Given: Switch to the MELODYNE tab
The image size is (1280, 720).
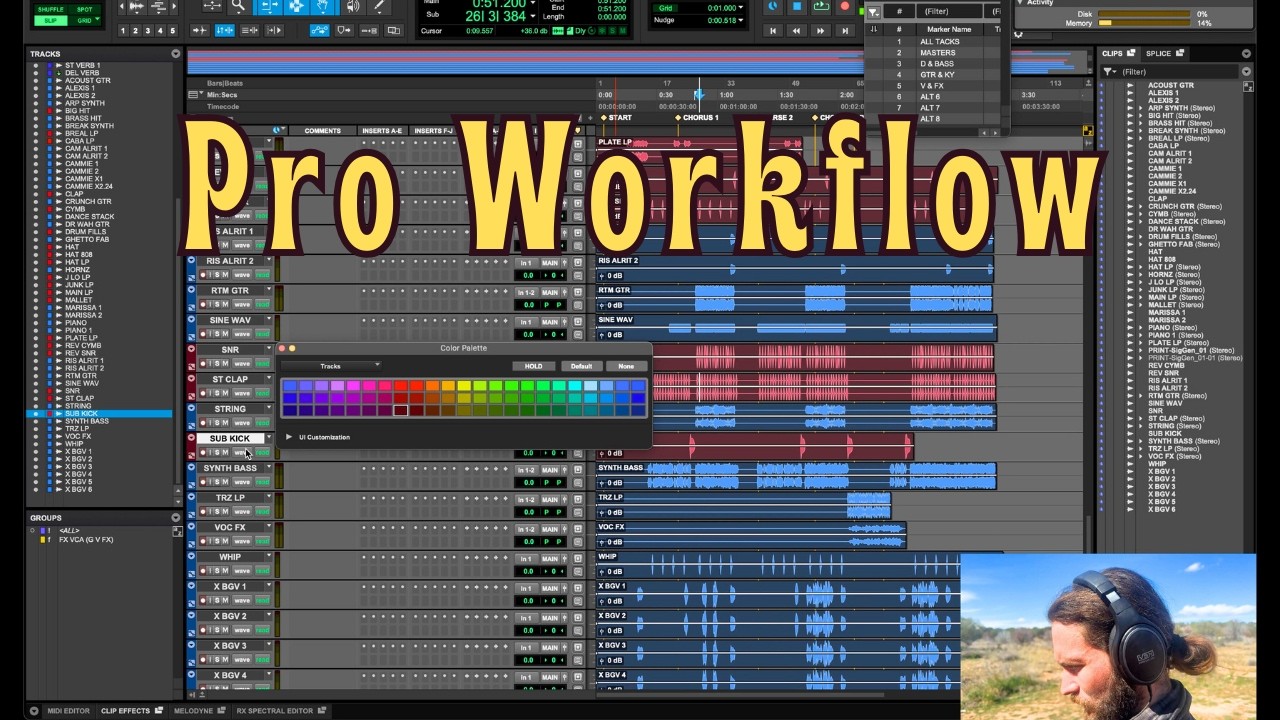Looking at the screenshot, I should (193, 711).
